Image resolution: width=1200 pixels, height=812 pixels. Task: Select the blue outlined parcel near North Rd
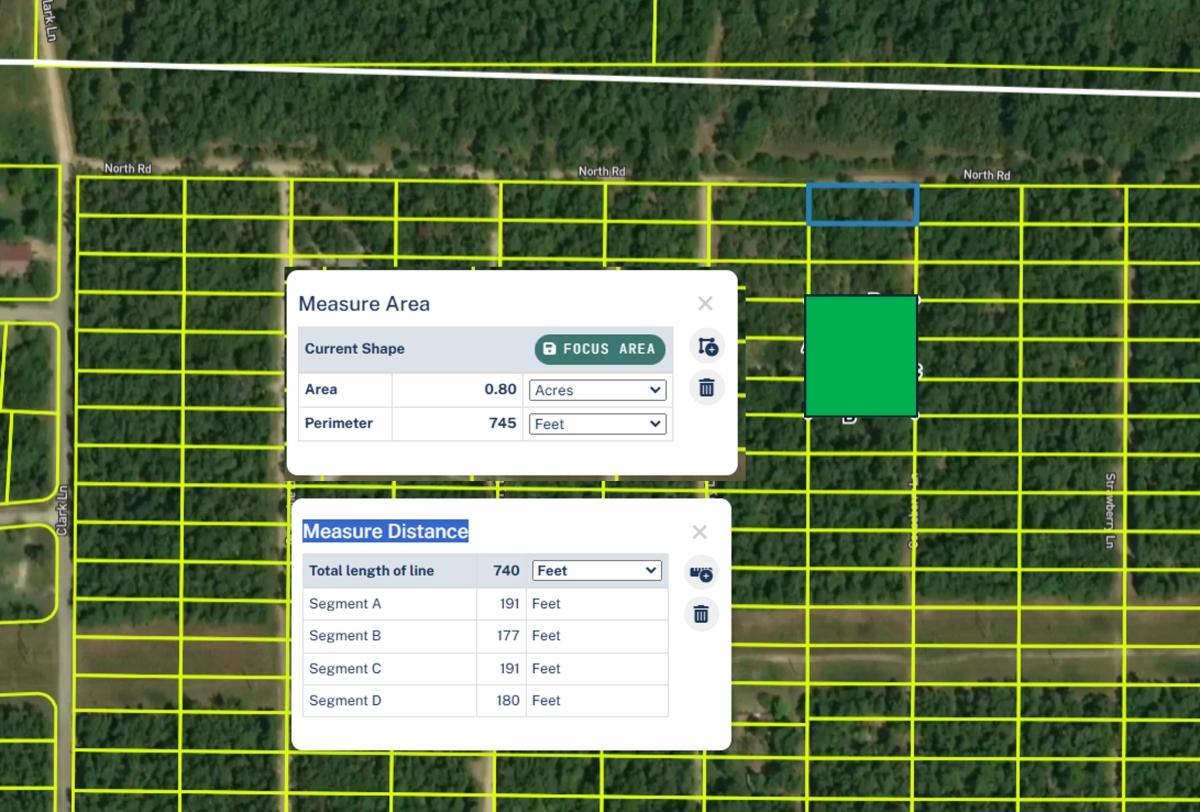tap(862, 203)
